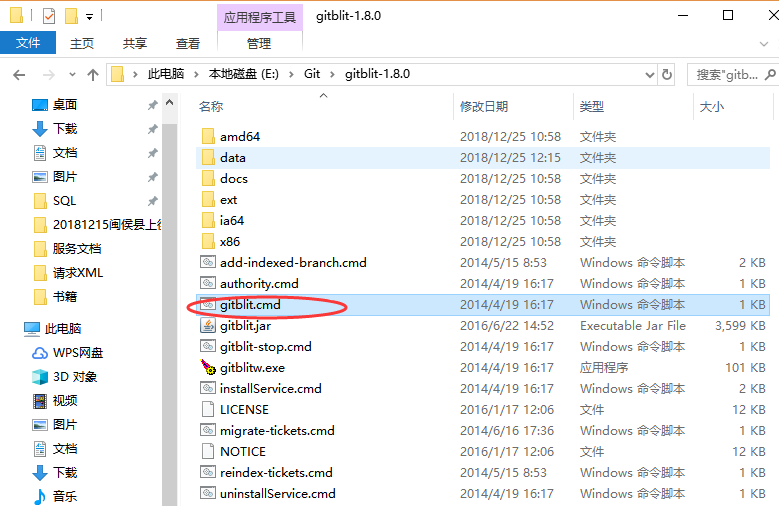
Task: Click the installService.cmd script icon
Action: (x=208, y=388)
